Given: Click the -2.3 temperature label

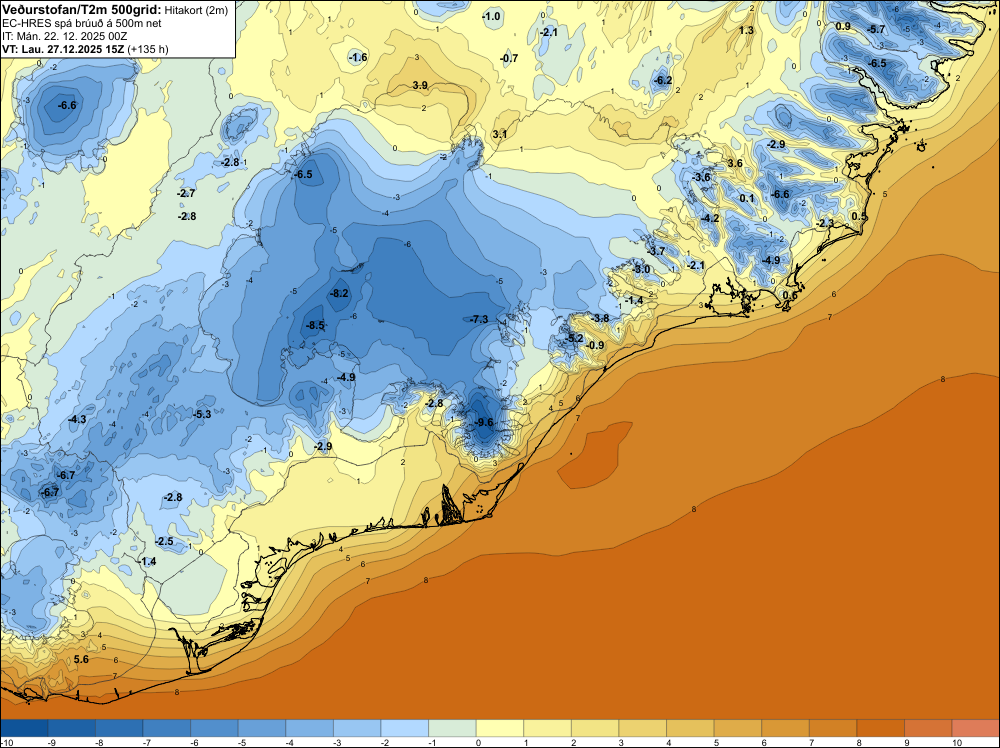Looking at the screenshot, I should pos(825,223).
